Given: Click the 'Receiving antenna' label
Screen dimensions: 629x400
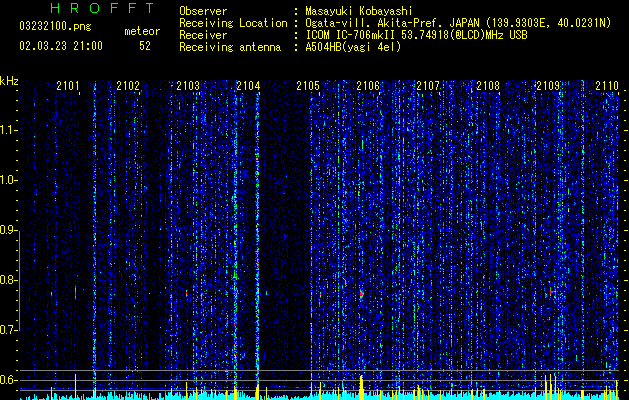Looking at the screenshot, I should [230, 47].
